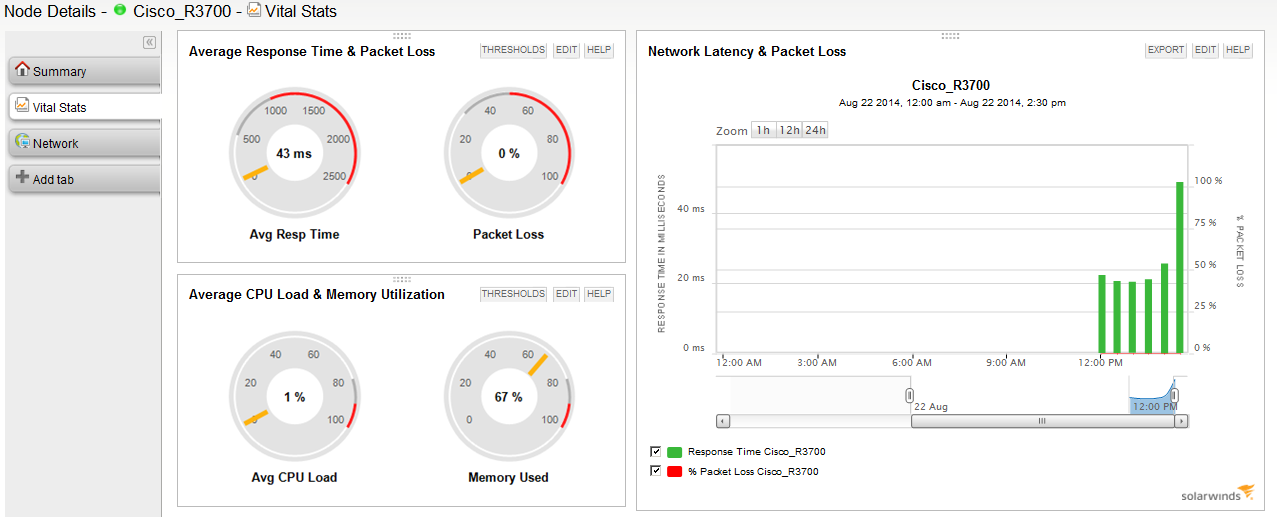This screenshot has width=1277, height=517.
Task: Click the Summary tab home icon
Action: (x=22, y=70)
